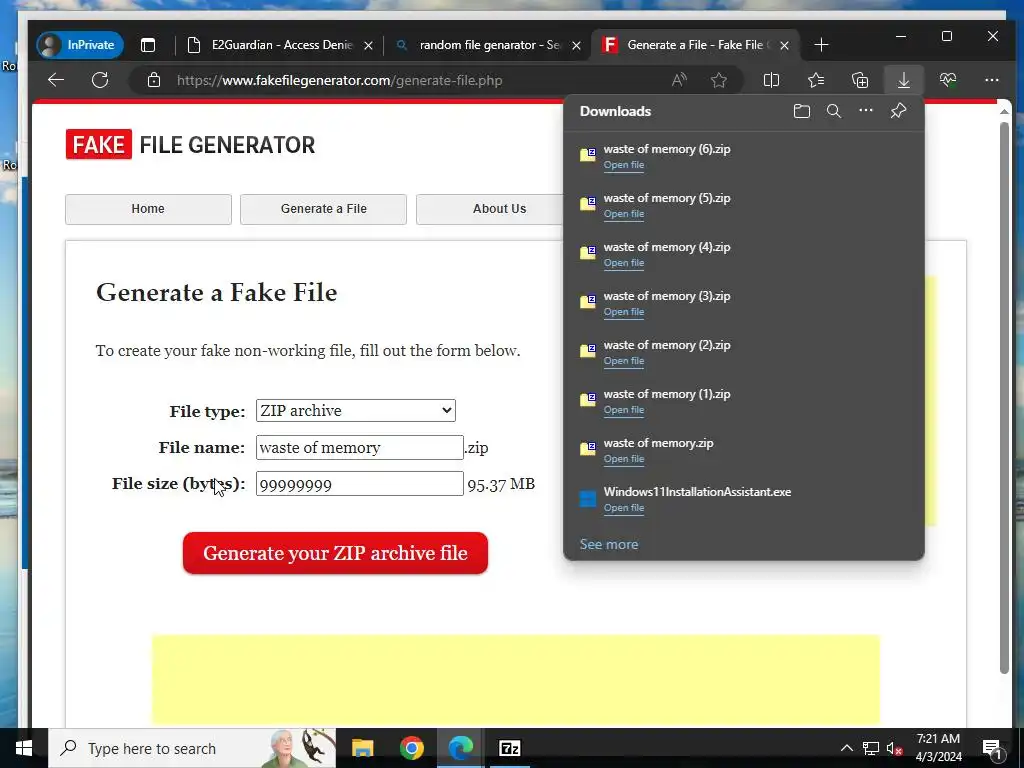
Task: Open Collections icon in toolbar
Action: coord(860,80)
